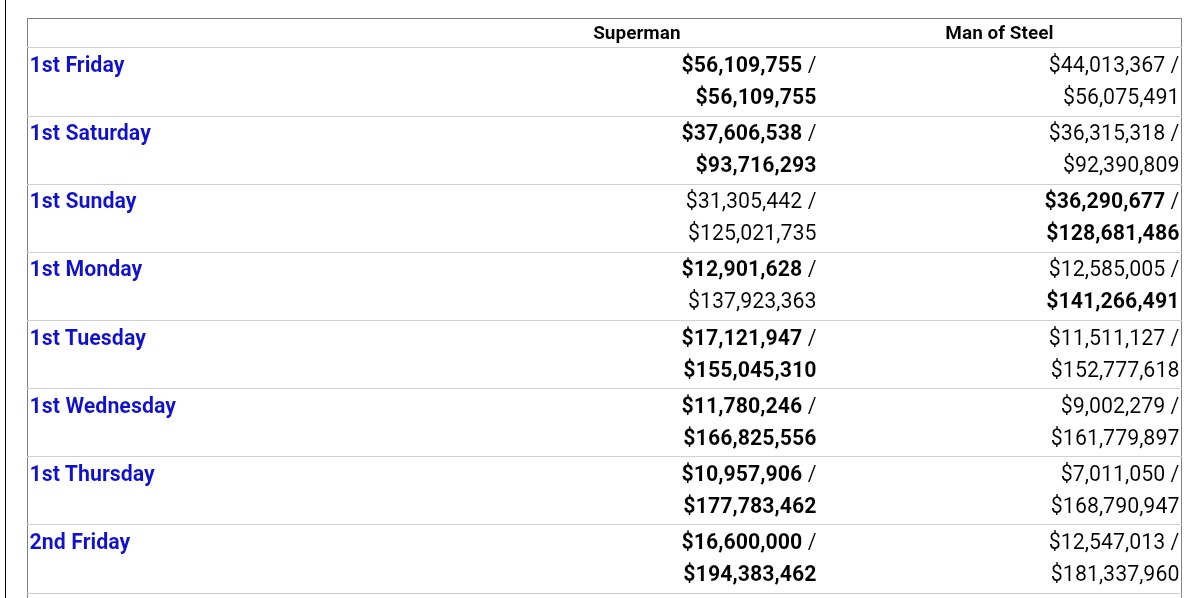Select Superman's $16,600,000 second Friday gross
1200x598 pixels.
click(x=742, y=542)
